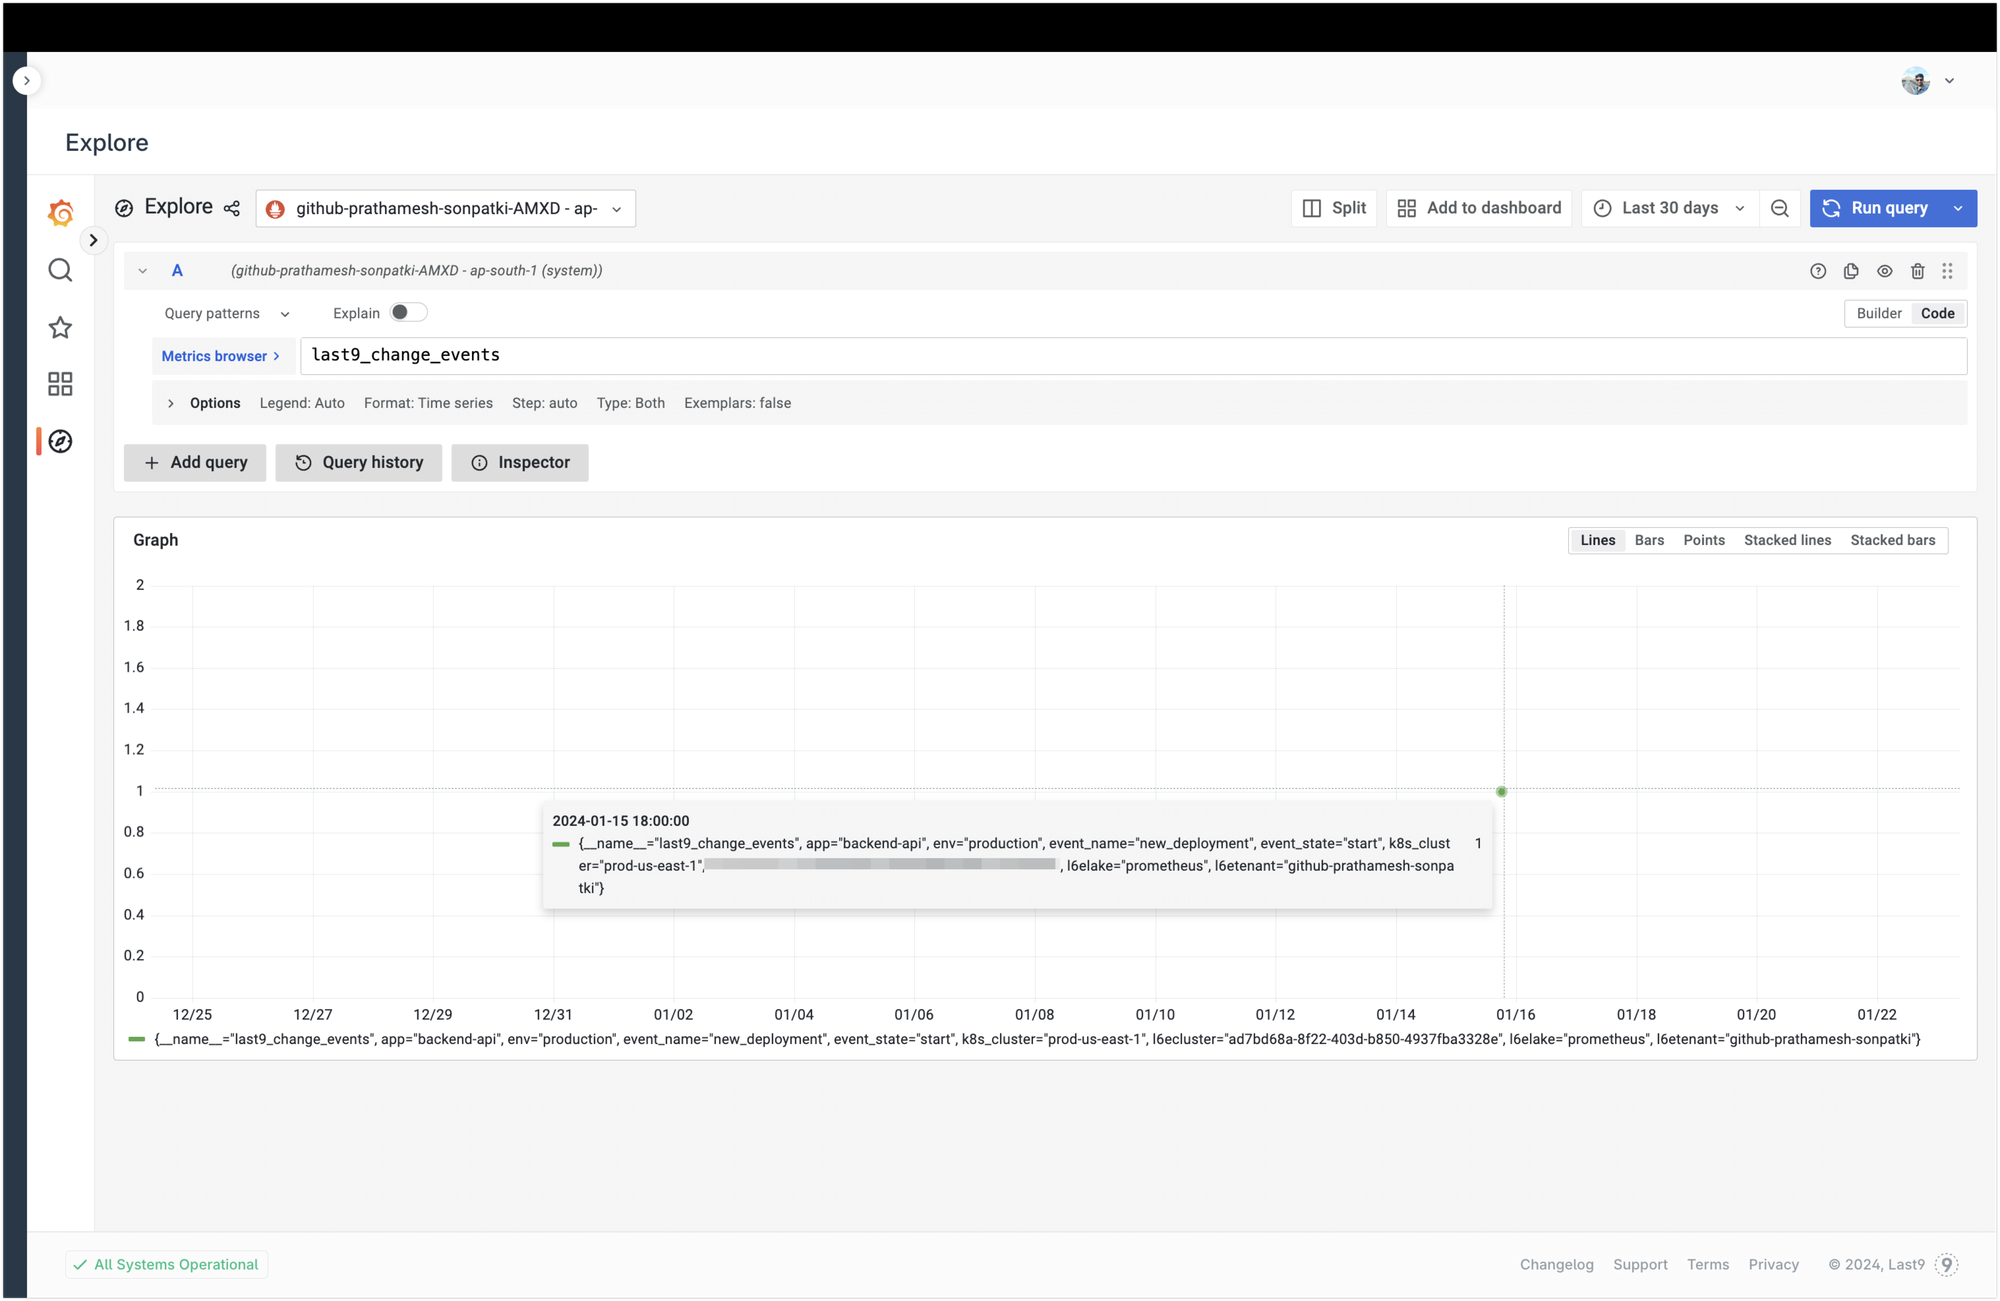
Task: Open the datasource picker dropdown
Action: click(x=446, y=208)
